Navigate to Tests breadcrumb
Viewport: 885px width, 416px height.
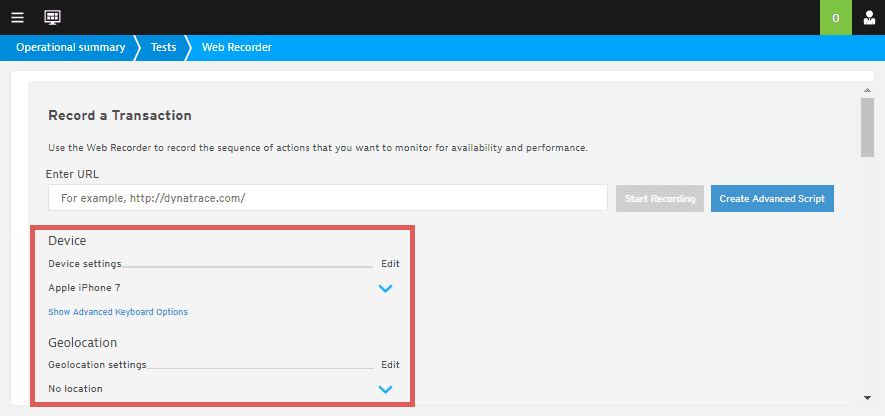click(164, 47)
